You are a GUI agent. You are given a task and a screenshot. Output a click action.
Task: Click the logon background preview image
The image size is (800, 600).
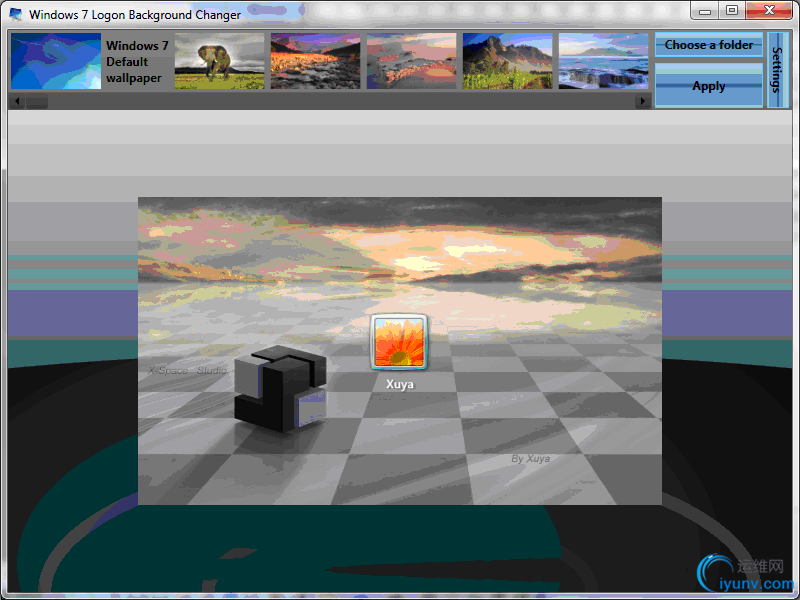coord(400,351)
